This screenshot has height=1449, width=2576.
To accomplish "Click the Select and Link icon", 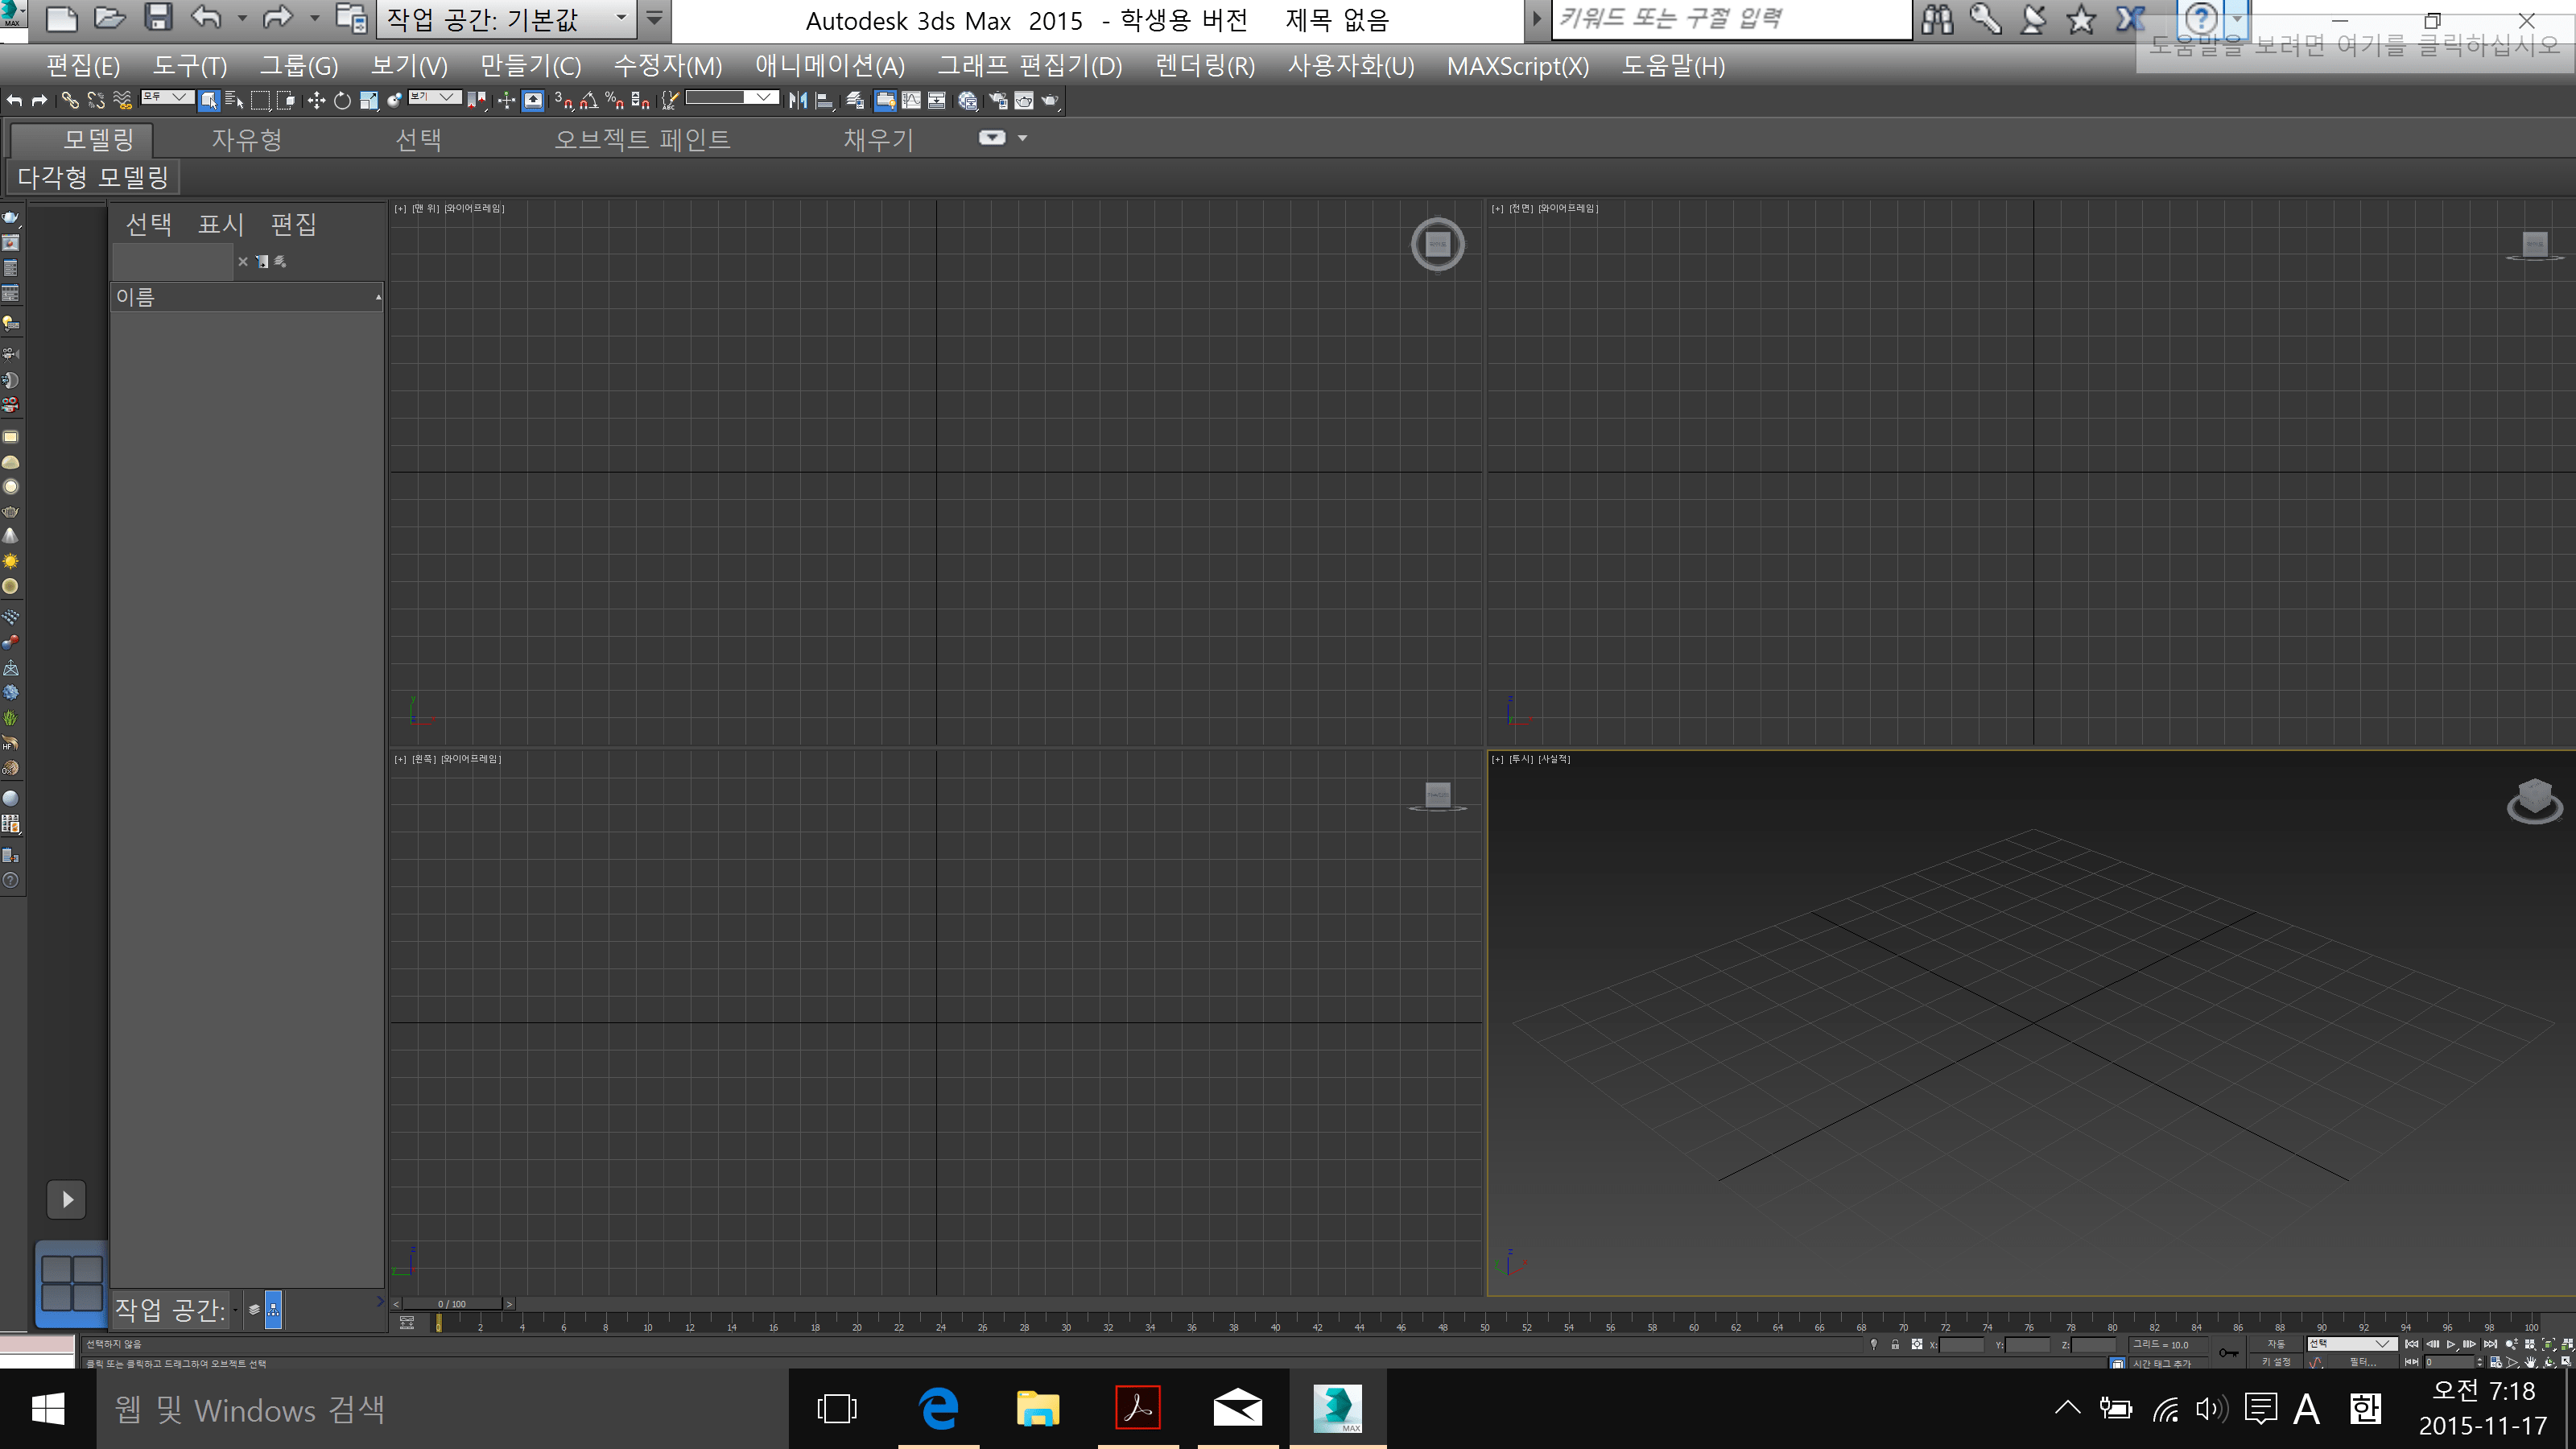I will [70, 100].
